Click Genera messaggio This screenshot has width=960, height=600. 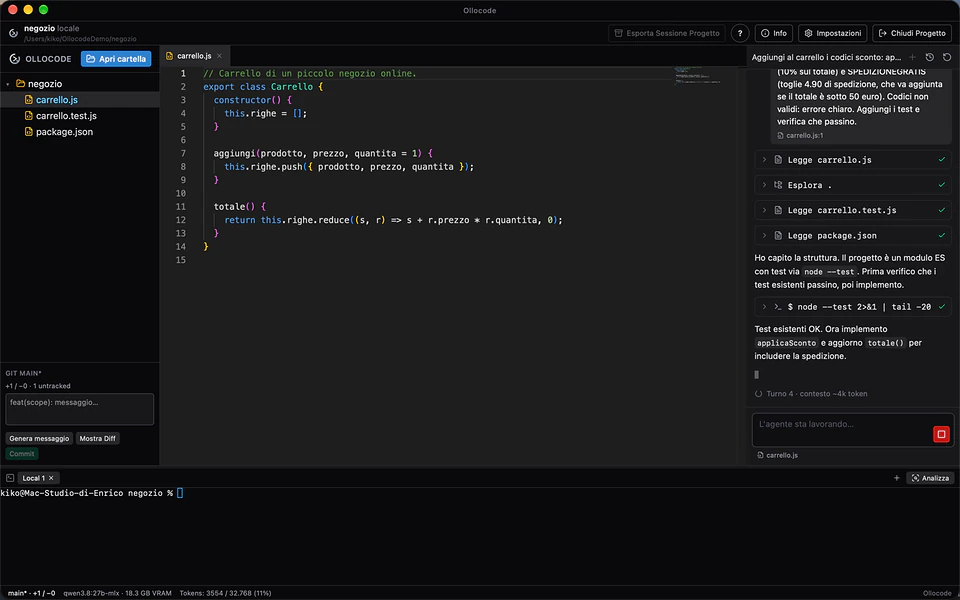tap(39, 438)
